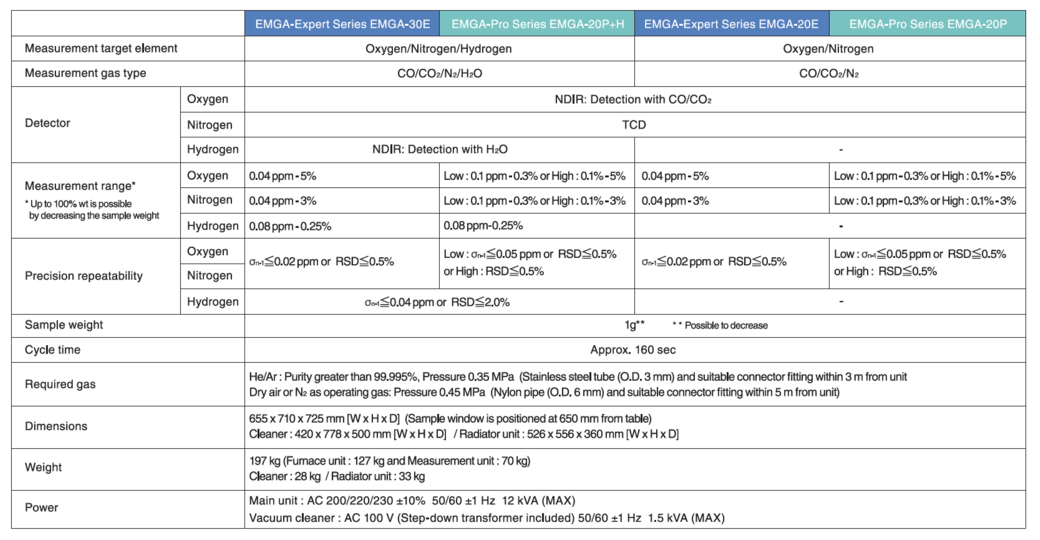Select EMGA-20P nitrogen range 'High: 0.1%-3%'
1040x540 pixels.
978,200
